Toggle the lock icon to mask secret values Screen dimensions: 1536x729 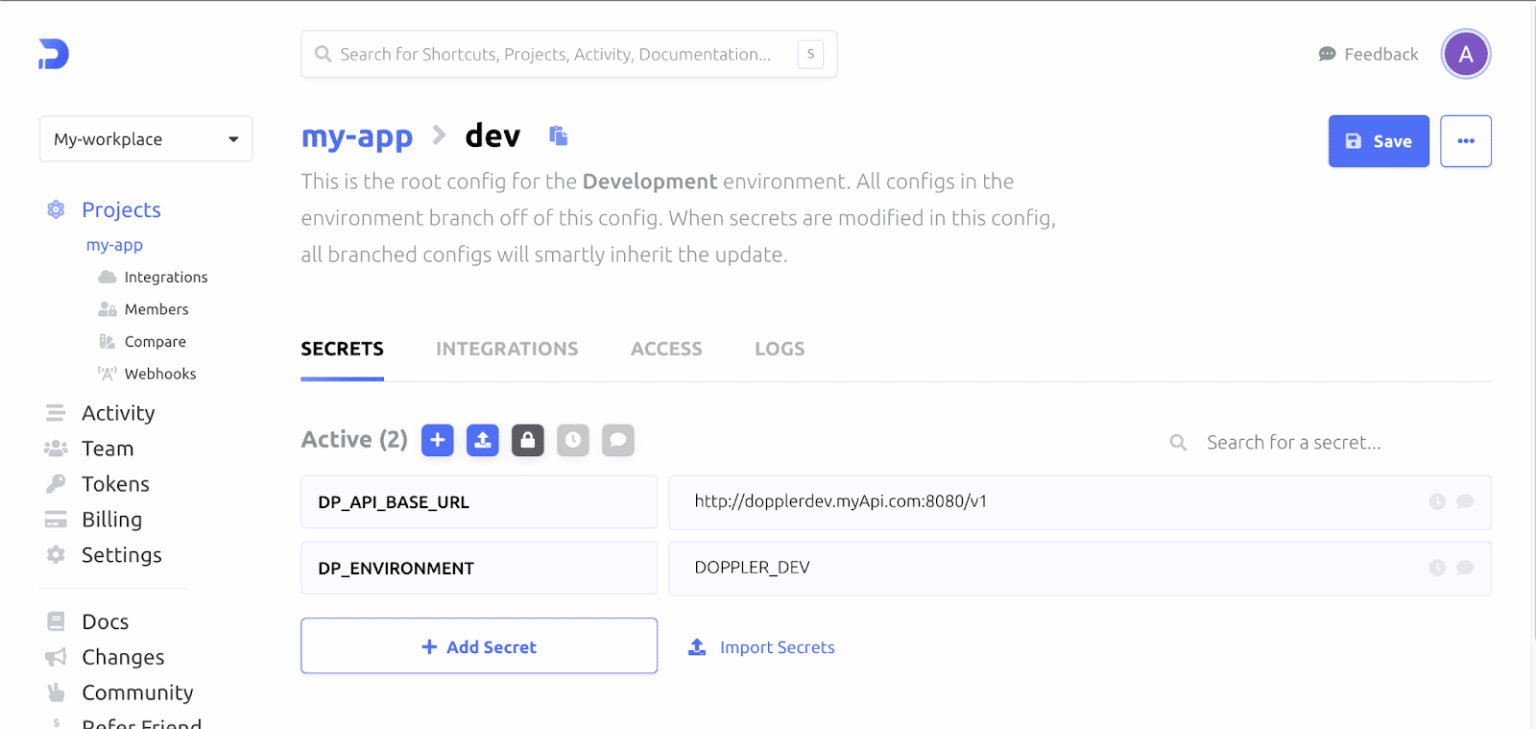(527, 440)
